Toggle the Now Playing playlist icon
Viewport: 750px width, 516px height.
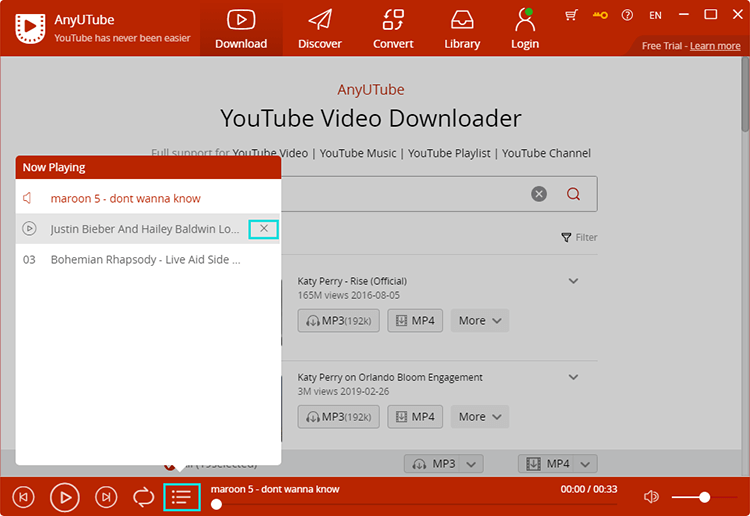[182, 497]
